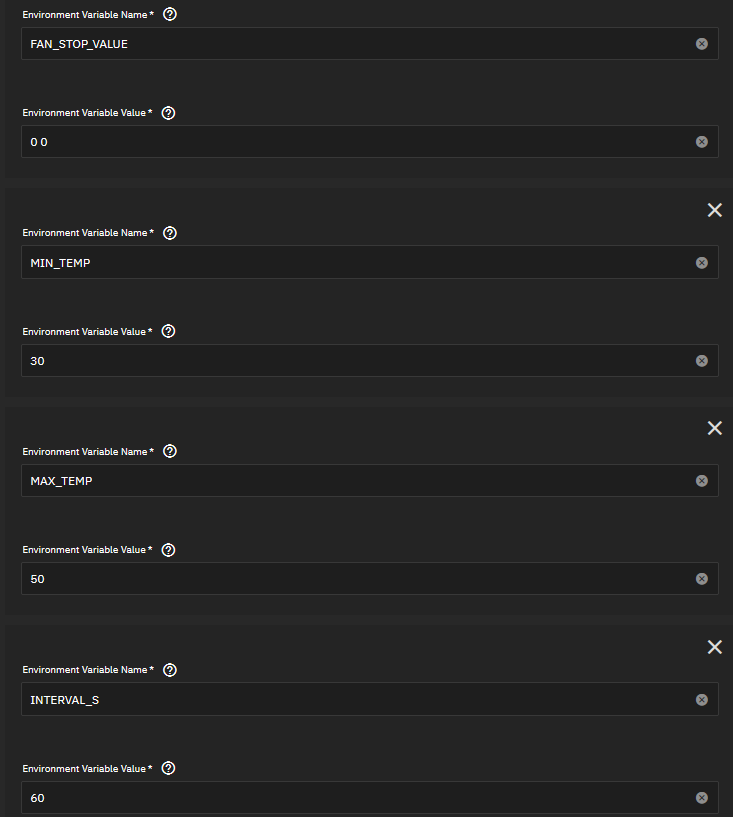This screenshot has width=733, height=817.
Task: Show help for INTERVAL_S variable value
Action: coord(168,768)
